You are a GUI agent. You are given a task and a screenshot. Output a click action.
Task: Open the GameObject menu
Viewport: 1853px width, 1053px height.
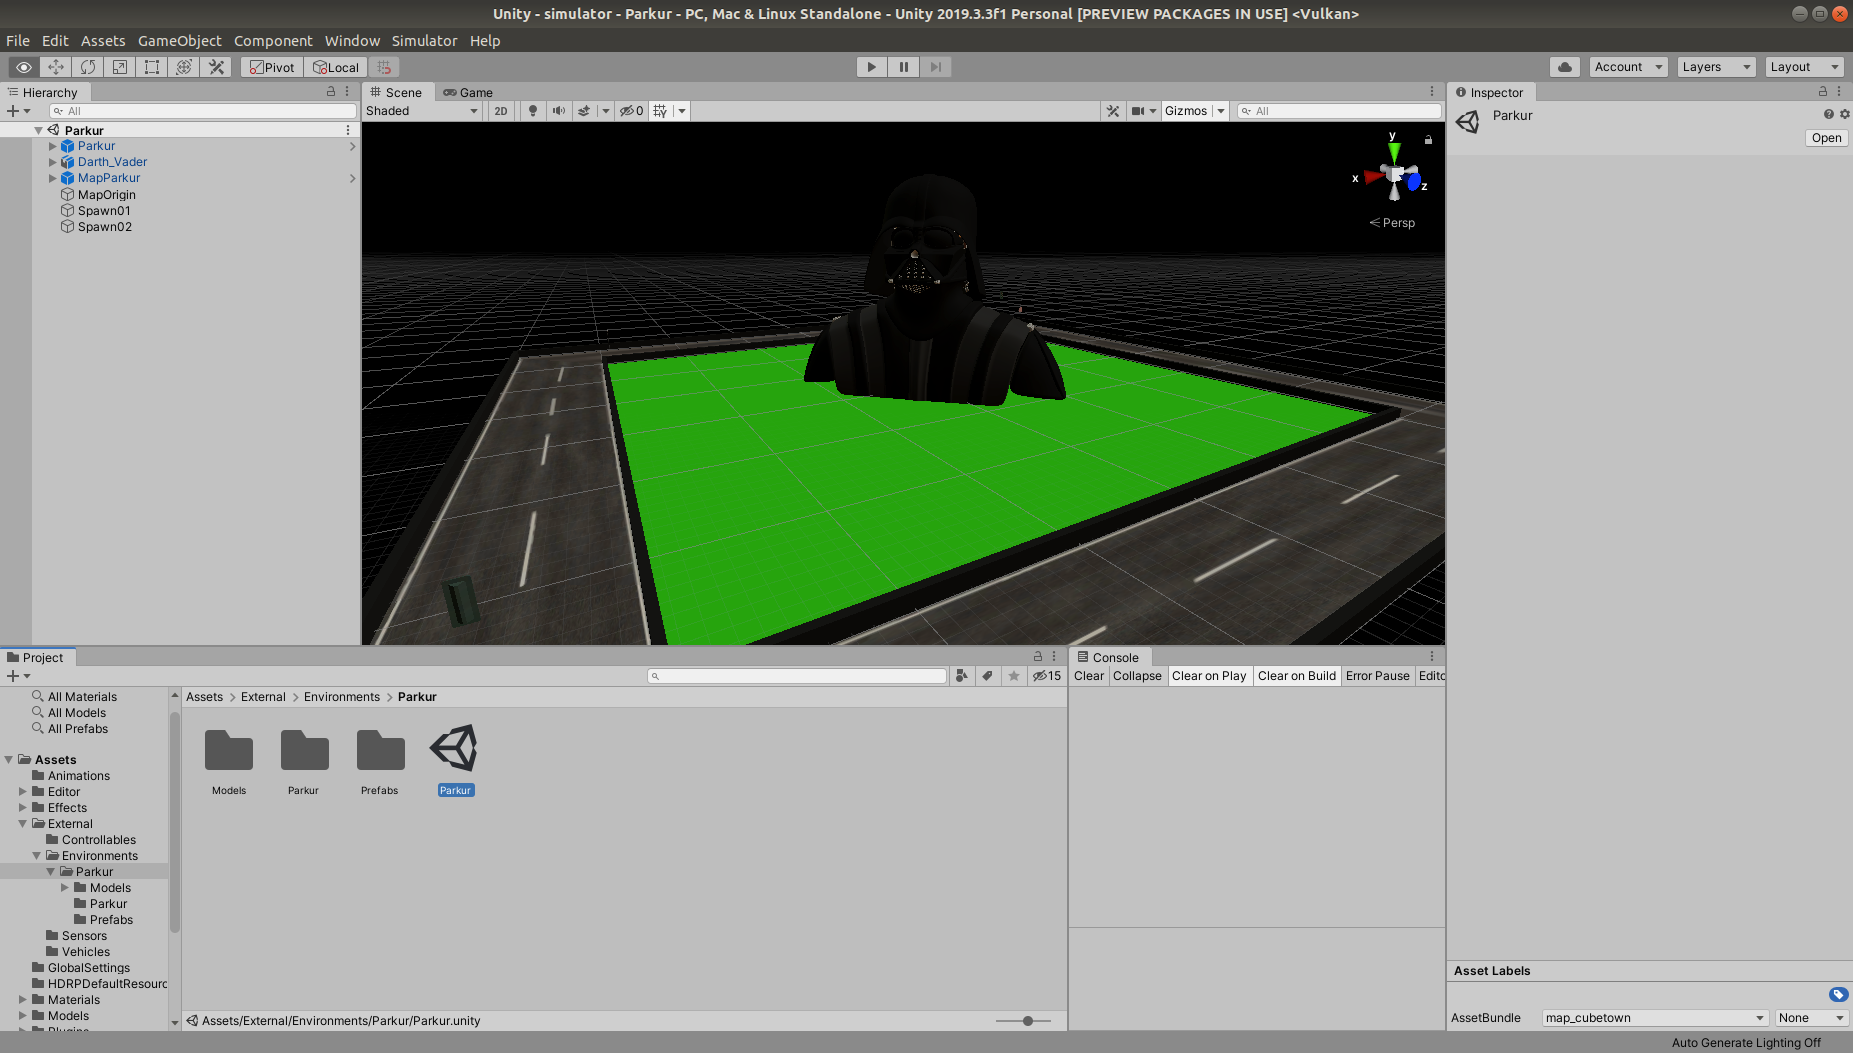point(180,41)
